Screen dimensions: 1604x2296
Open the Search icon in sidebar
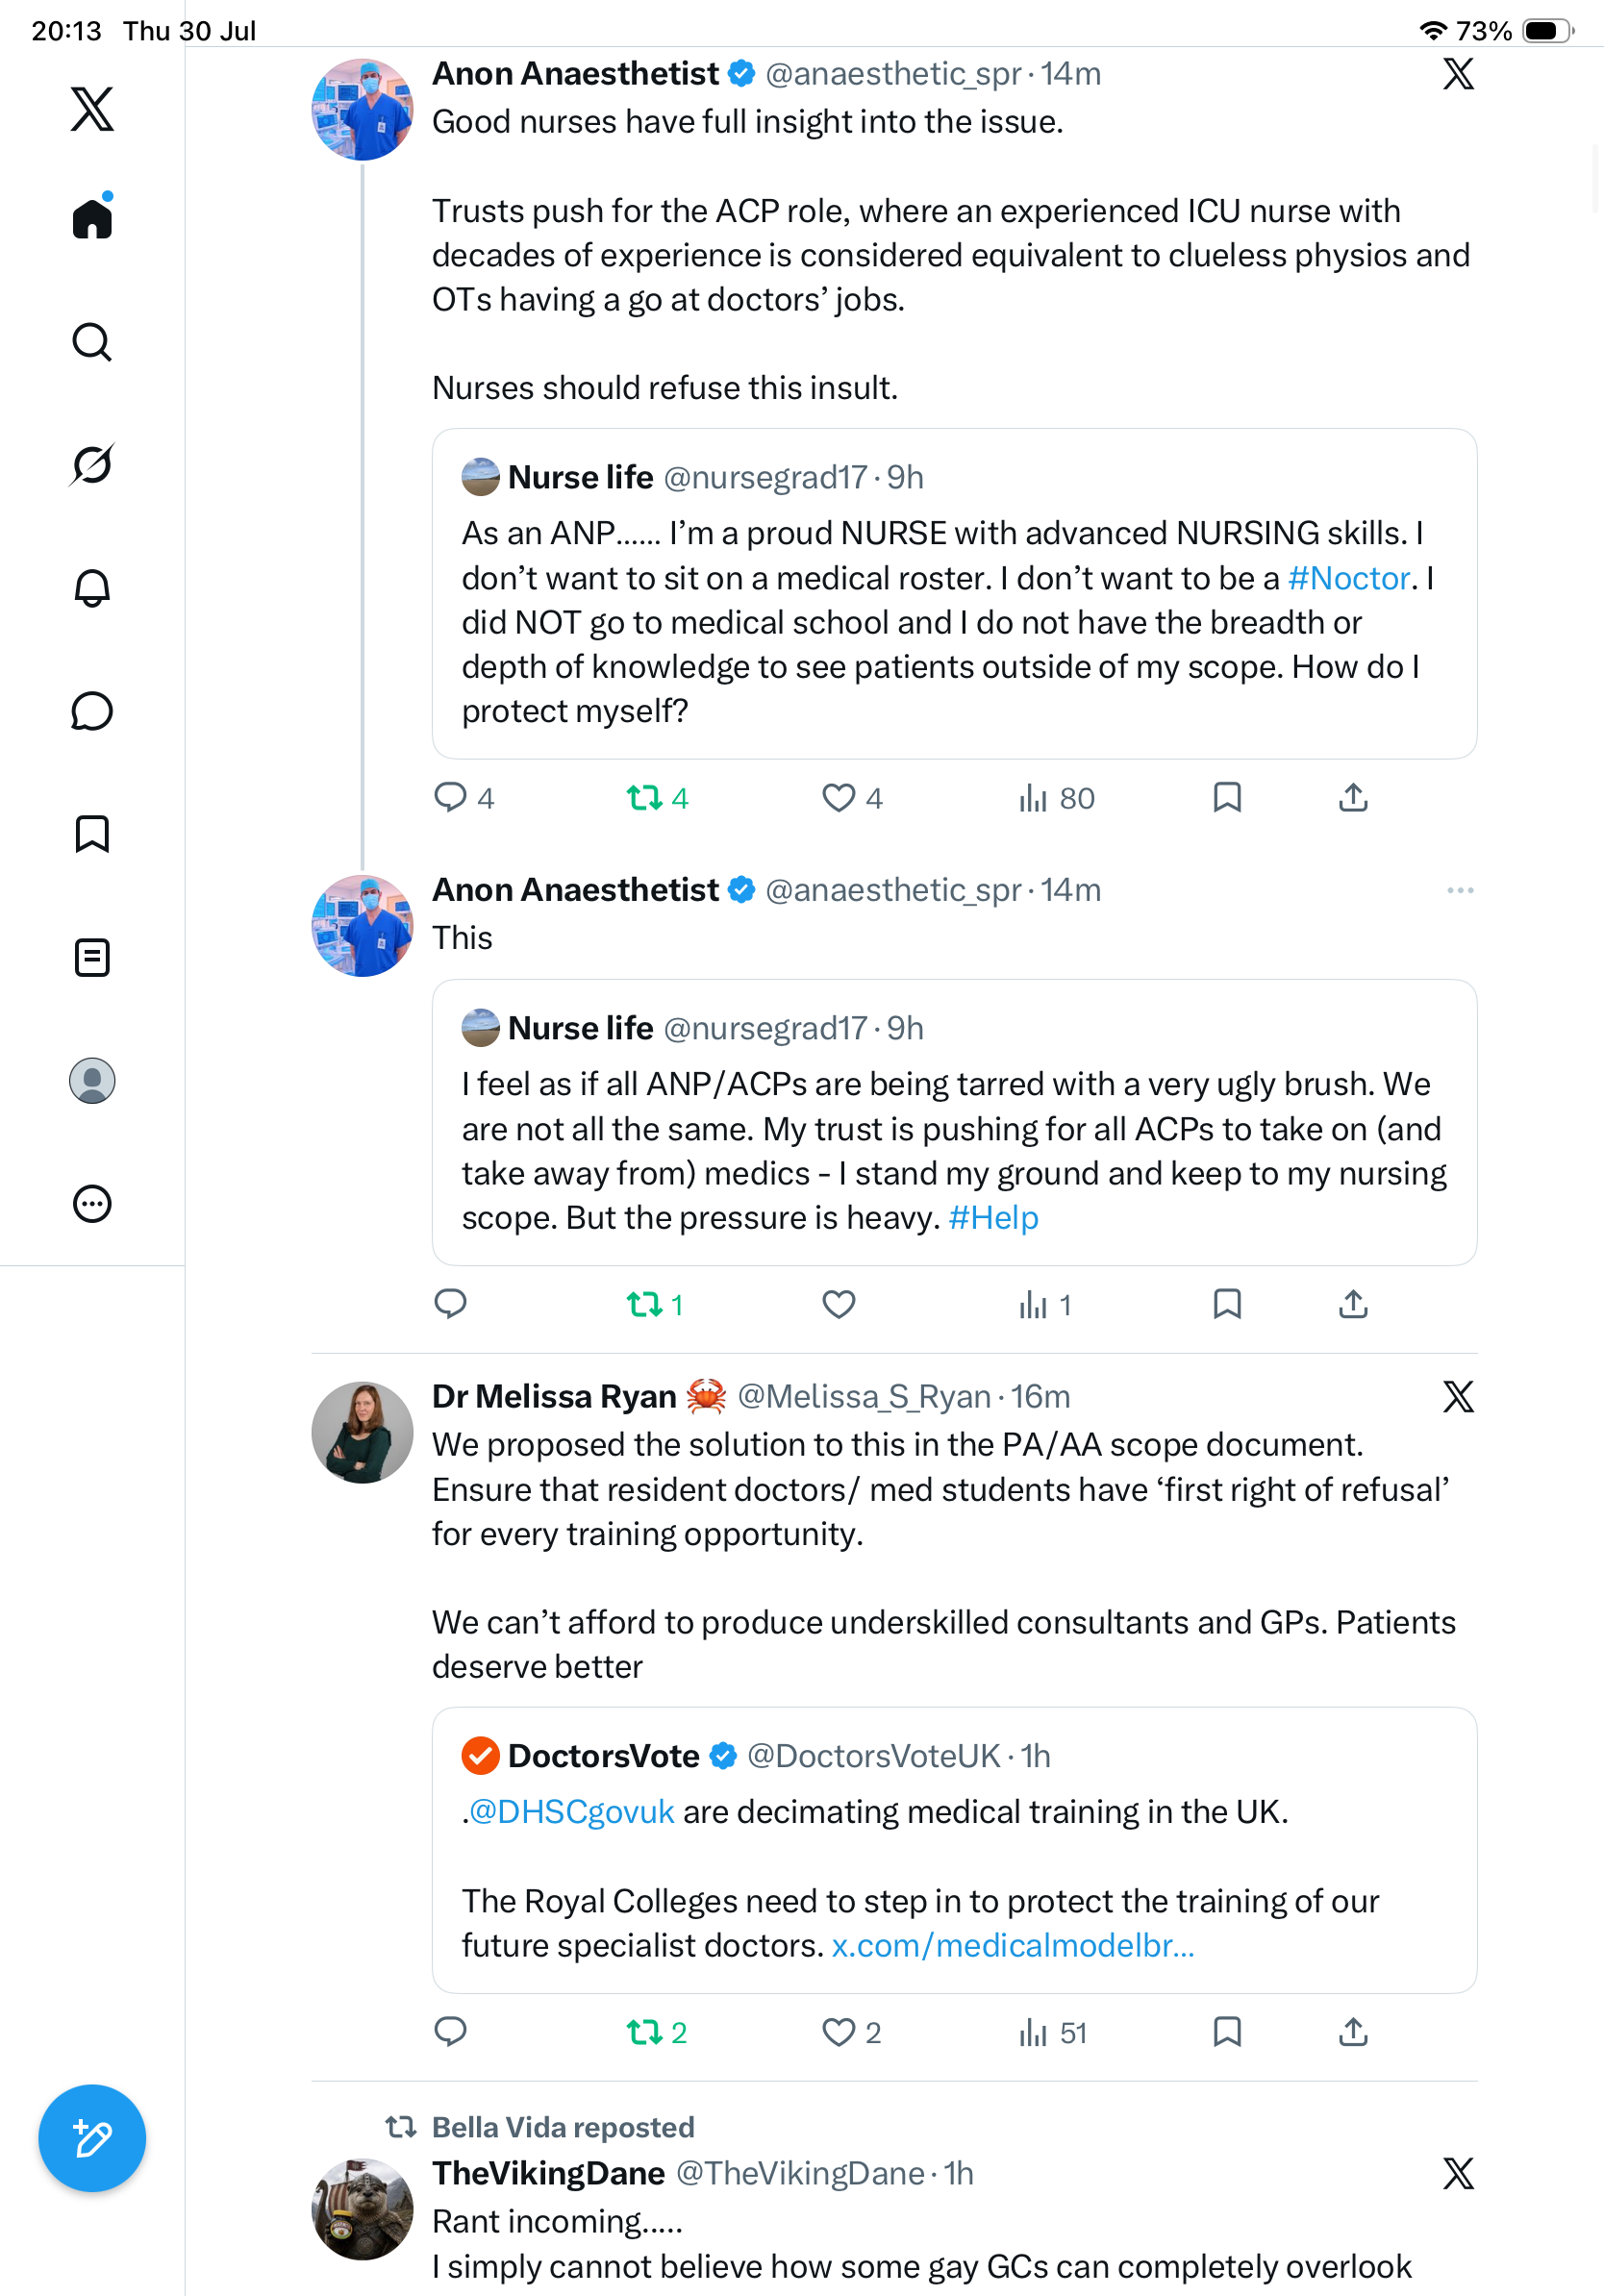(x=92, y=342)
